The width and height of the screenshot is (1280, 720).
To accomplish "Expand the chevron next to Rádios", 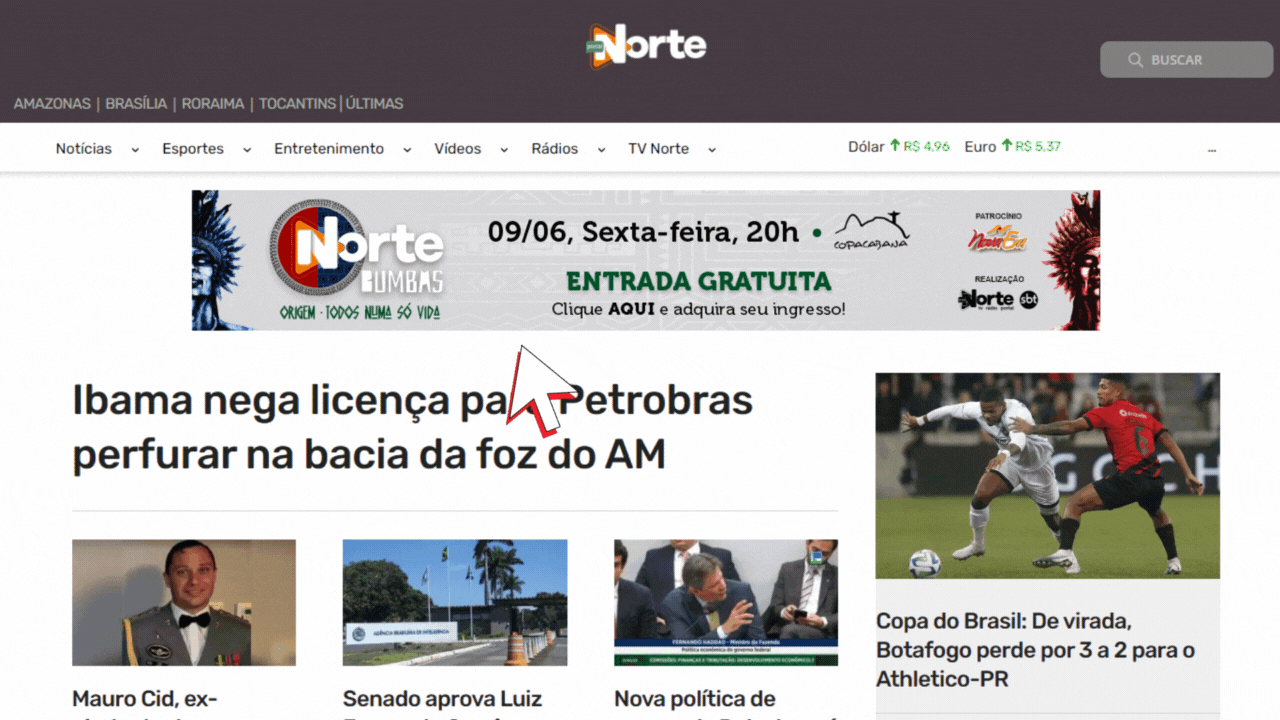I will click(601, 150).
